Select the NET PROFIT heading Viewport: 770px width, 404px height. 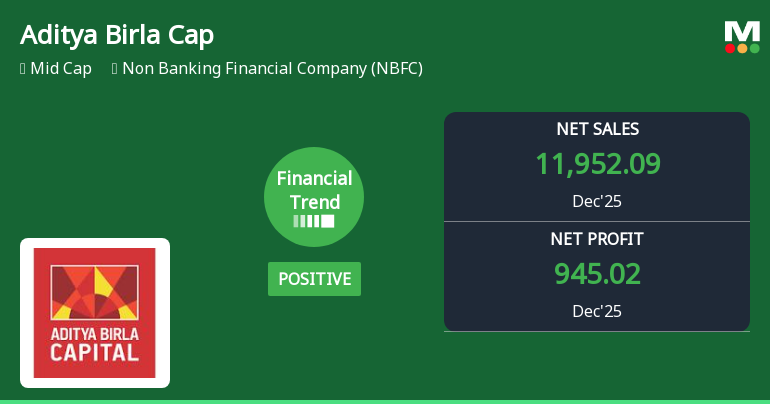[x=597, y=239]
